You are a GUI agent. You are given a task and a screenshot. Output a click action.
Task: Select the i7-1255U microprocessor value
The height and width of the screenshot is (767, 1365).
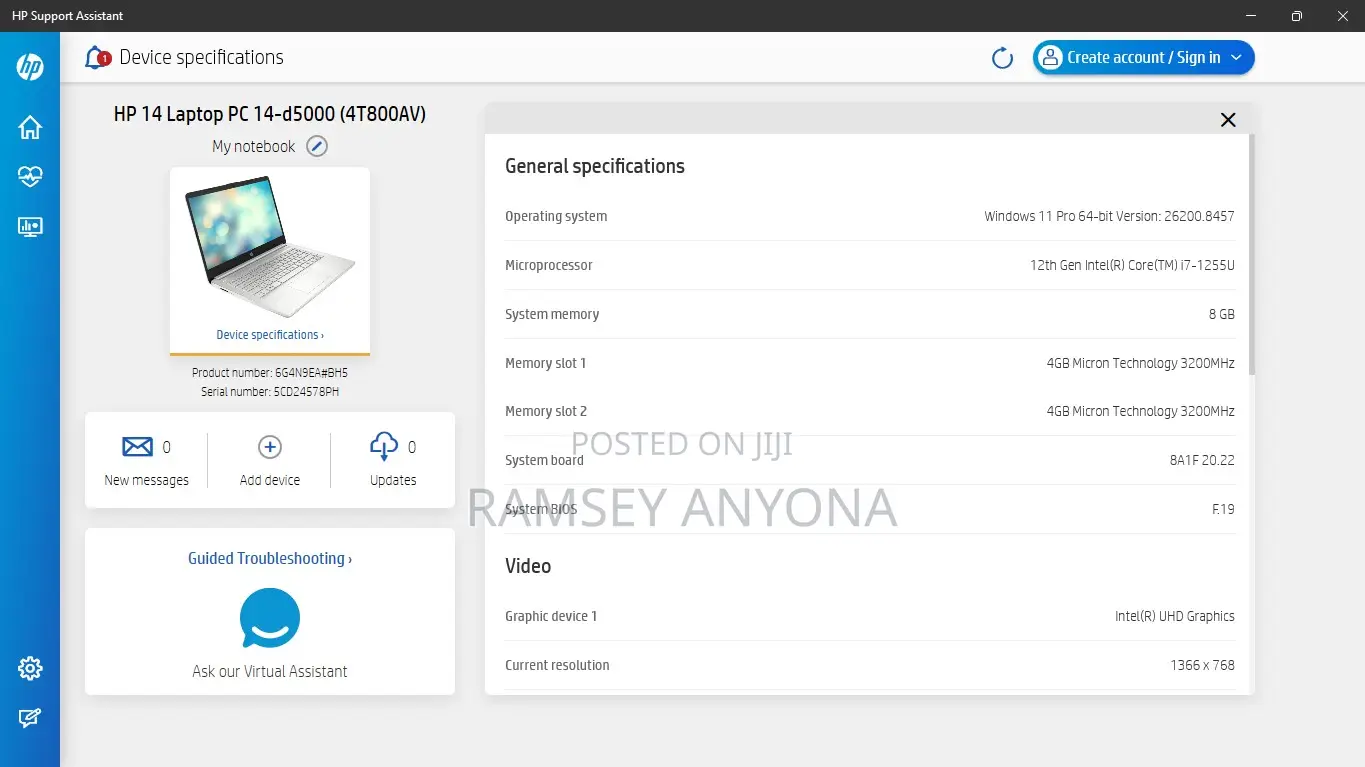coord(1132,265)
